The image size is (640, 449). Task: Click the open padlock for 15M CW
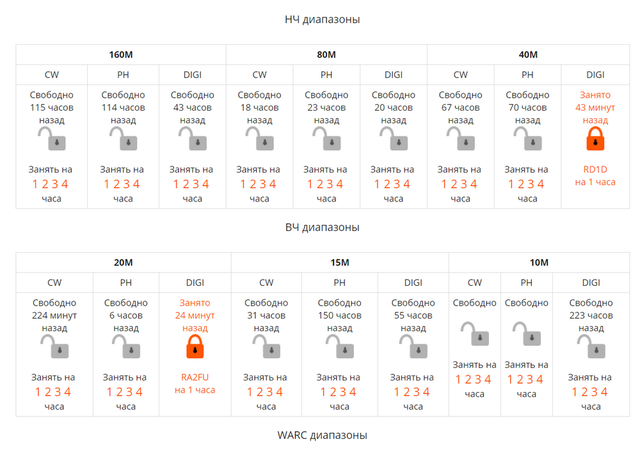click(x=265, y=346)
